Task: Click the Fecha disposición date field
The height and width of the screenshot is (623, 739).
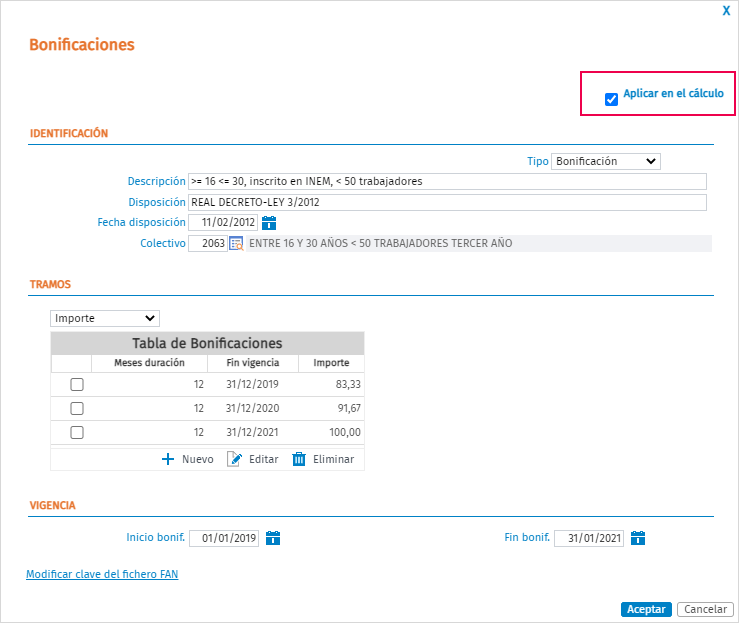Action: click(x=223, y=222)
